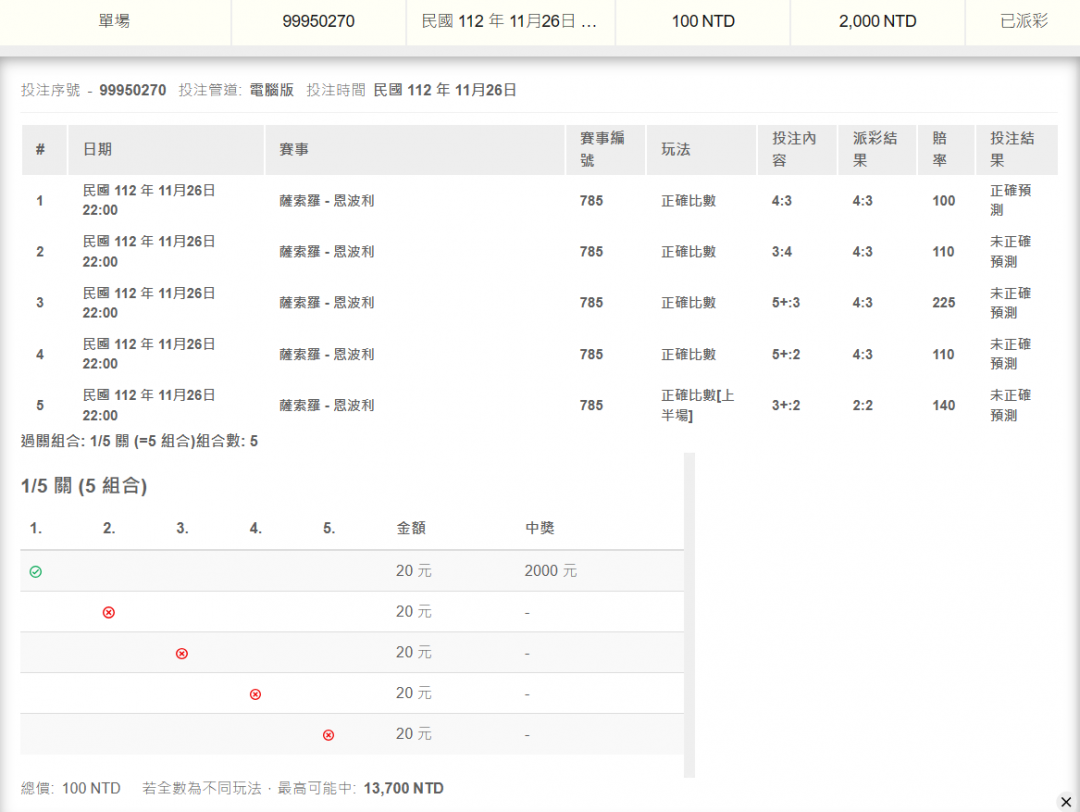
Task: Click the red cross icon under column 4
Action: click(256, 694)
